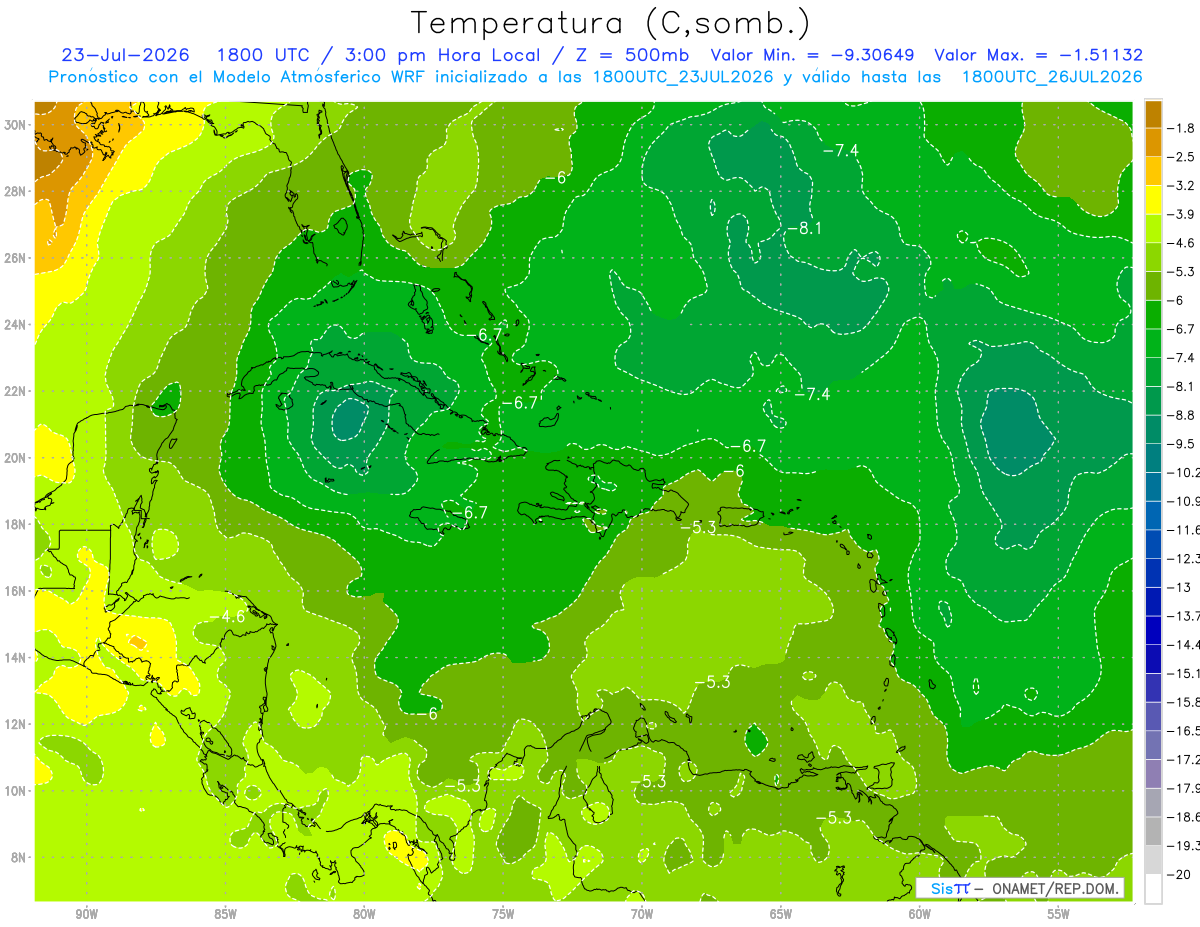Click the '-4.6' value on the color scale
Viewport: 1200px width, 927px height.
click(1182, 243)
